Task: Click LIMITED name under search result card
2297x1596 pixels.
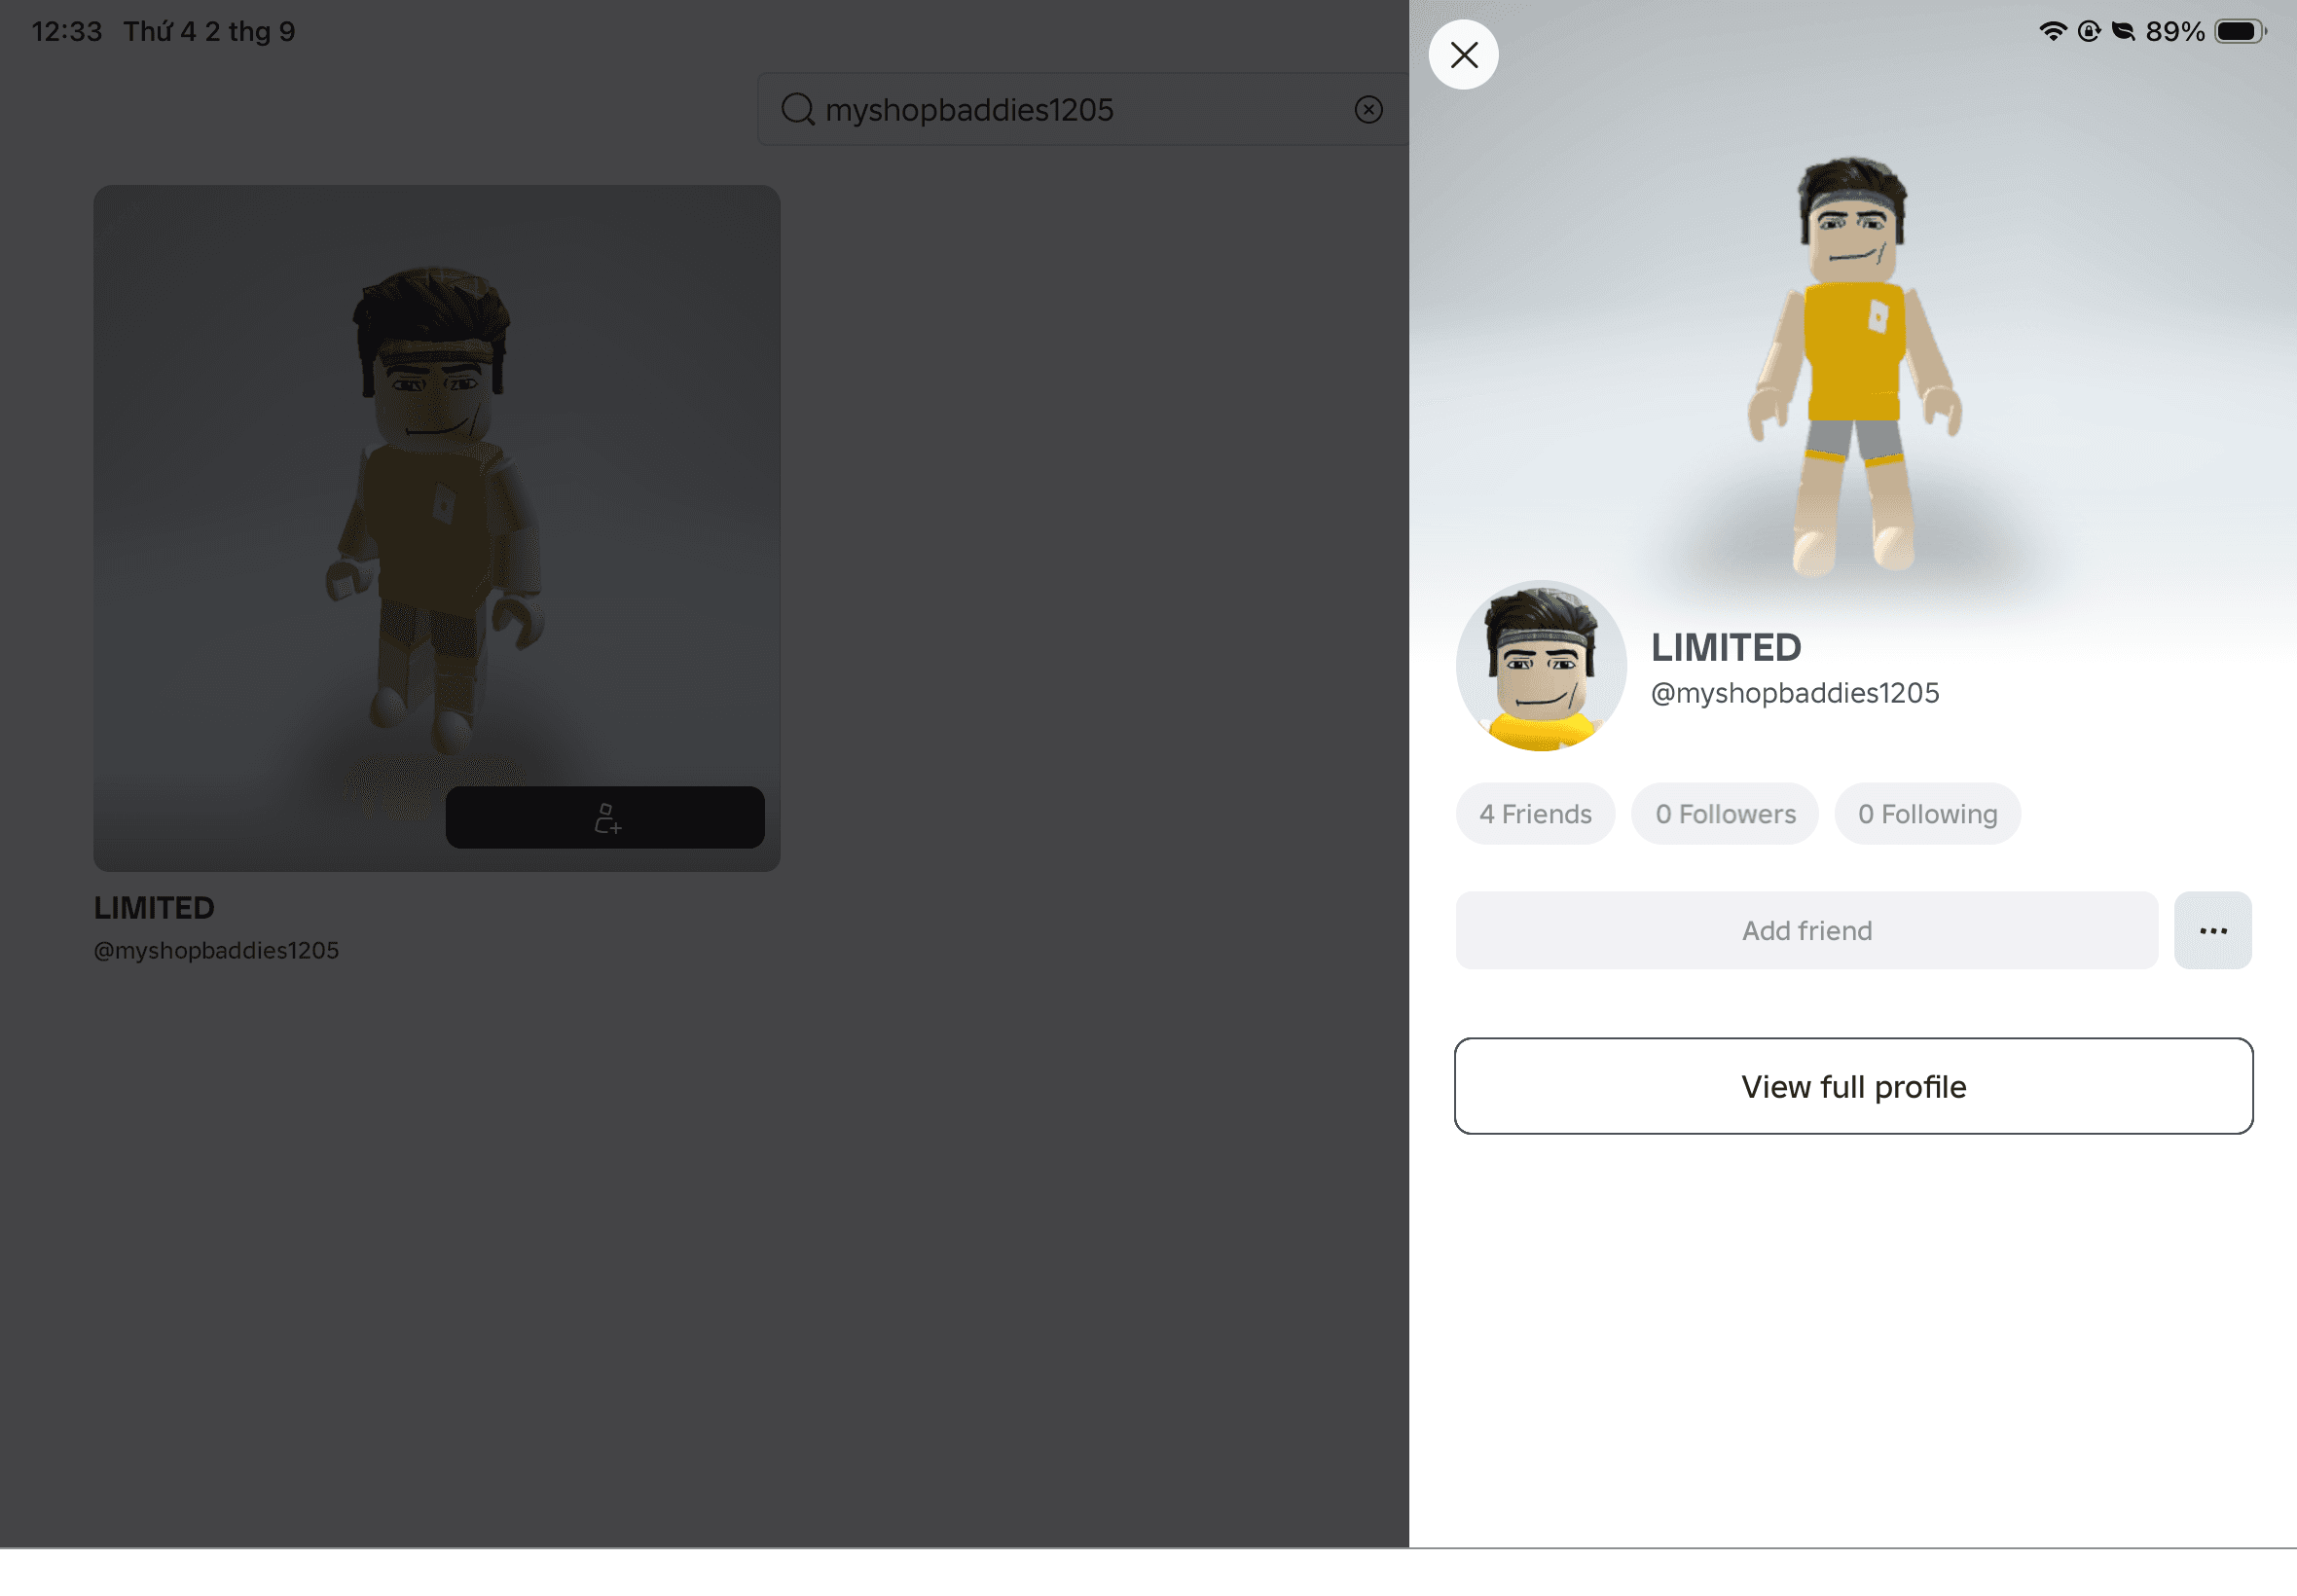Action: point(154,908)
